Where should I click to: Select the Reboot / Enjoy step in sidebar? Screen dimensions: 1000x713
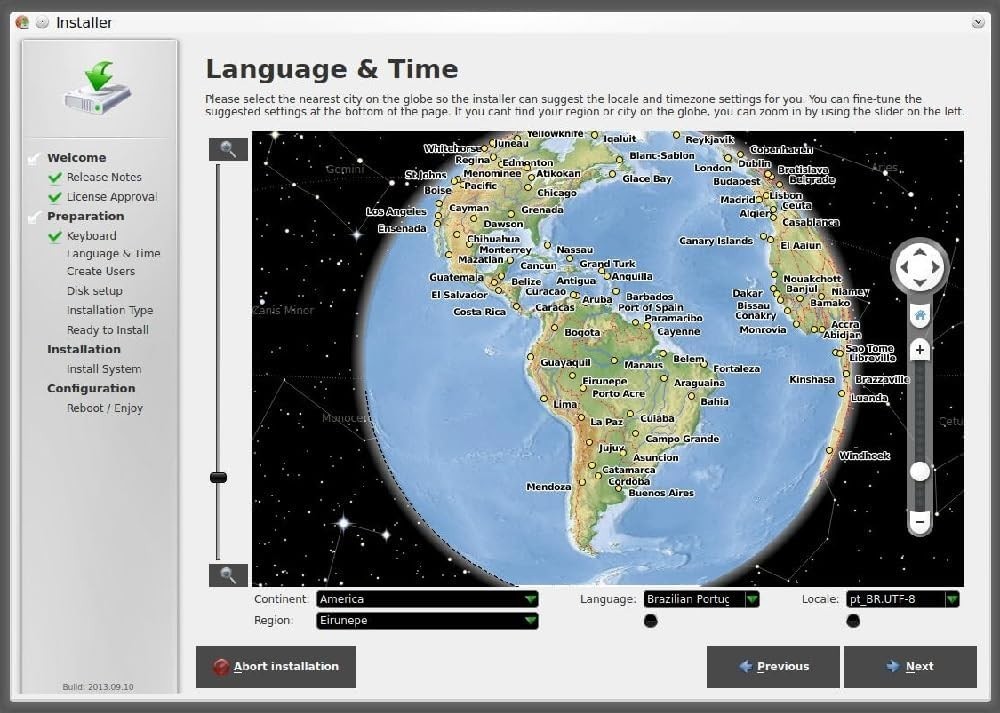105,408
